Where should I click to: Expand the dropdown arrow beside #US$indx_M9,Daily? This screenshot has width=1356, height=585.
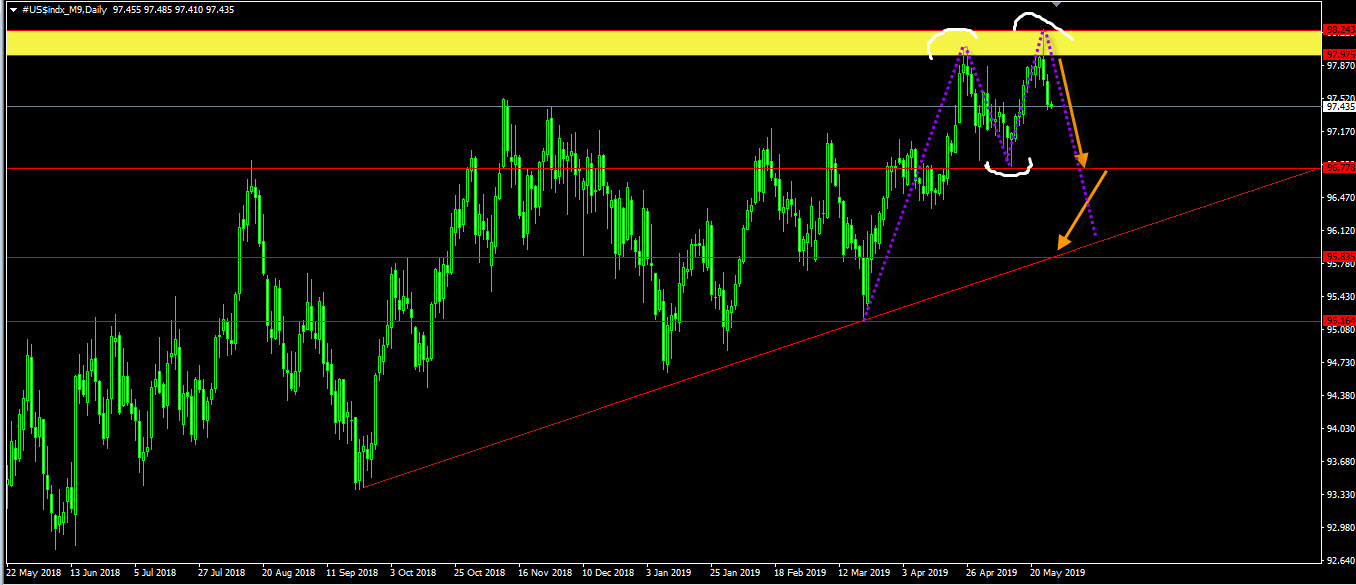[x=12, y=8]
